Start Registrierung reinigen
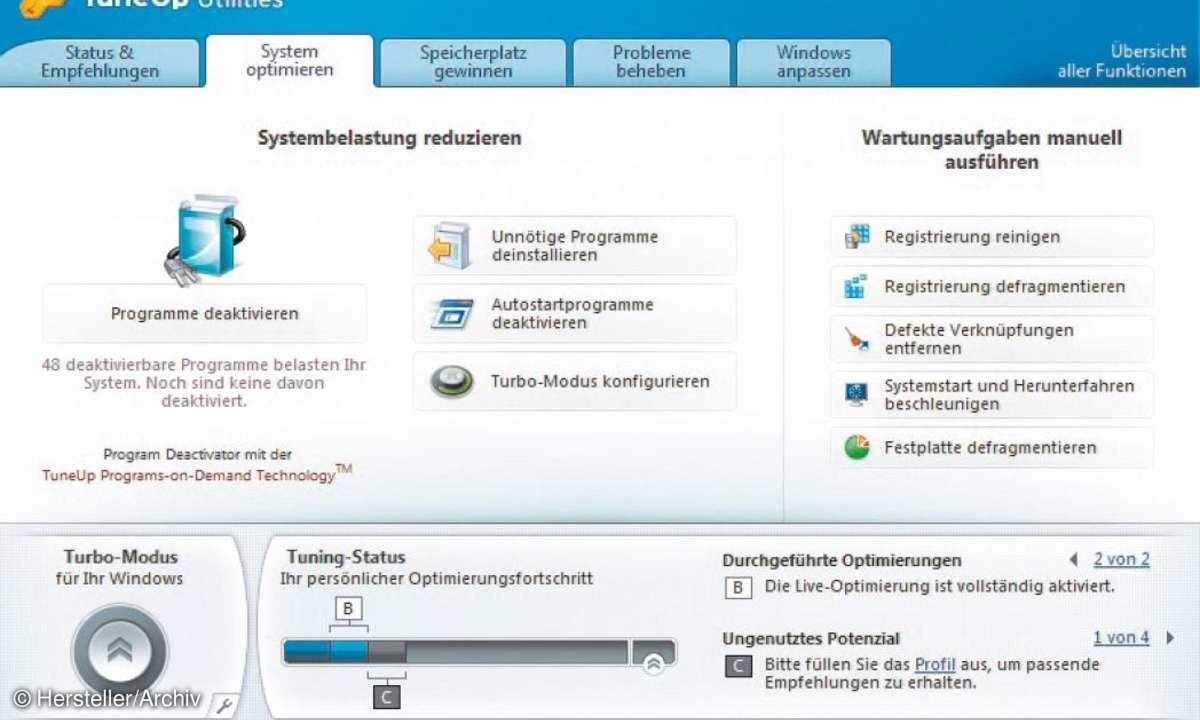 992,237
